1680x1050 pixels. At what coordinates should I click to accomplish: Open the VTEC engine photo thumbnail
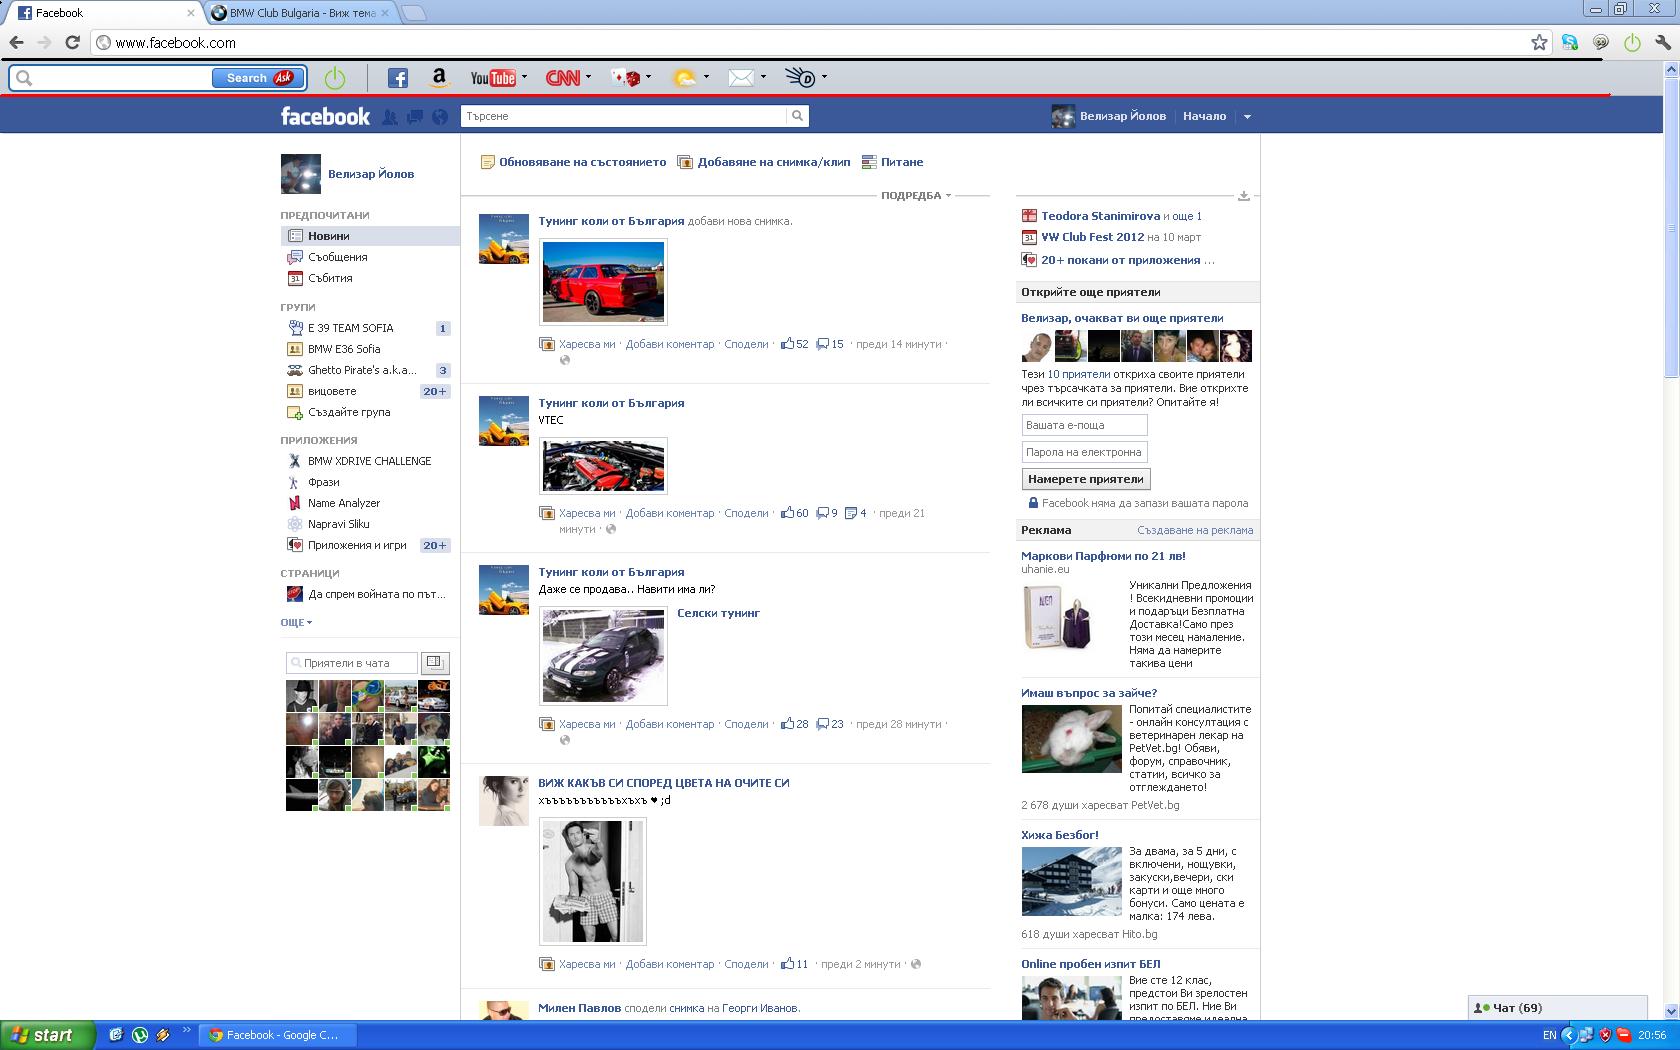click(x=603, y=466)
